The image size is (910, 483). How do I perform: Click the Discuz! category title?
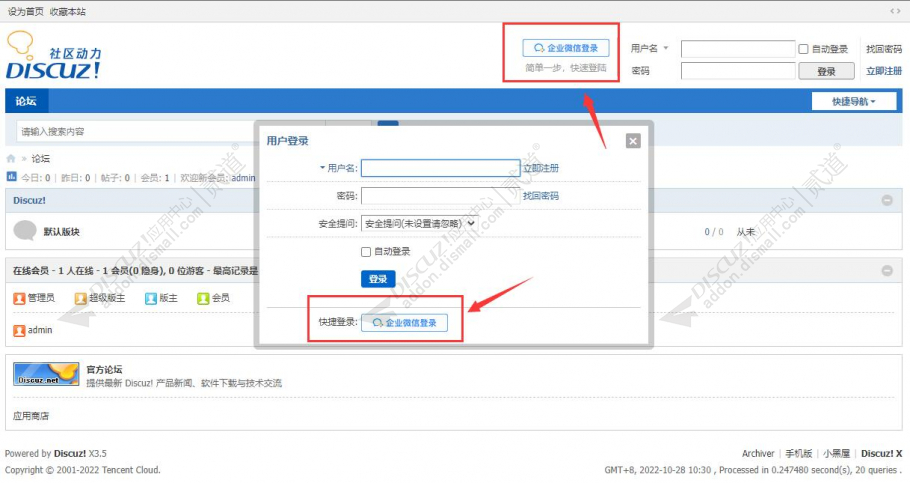pyautogui.click(x=29, y=200)
